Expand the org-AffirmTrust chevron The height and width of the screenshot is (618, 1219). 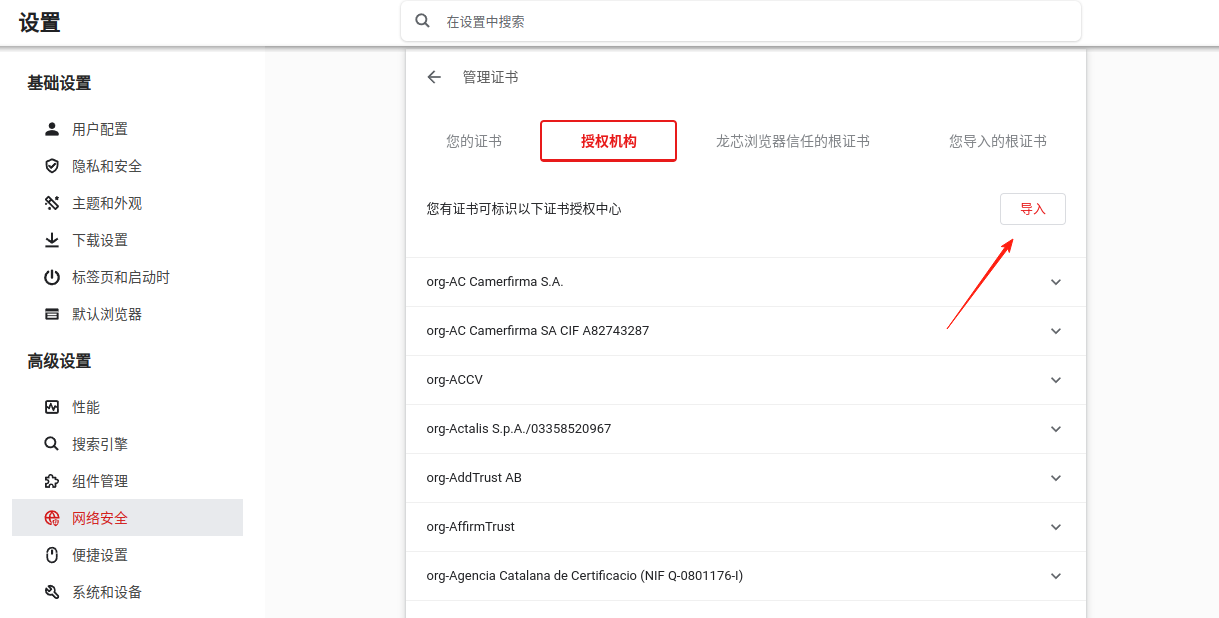click(x=1056, y=527)
